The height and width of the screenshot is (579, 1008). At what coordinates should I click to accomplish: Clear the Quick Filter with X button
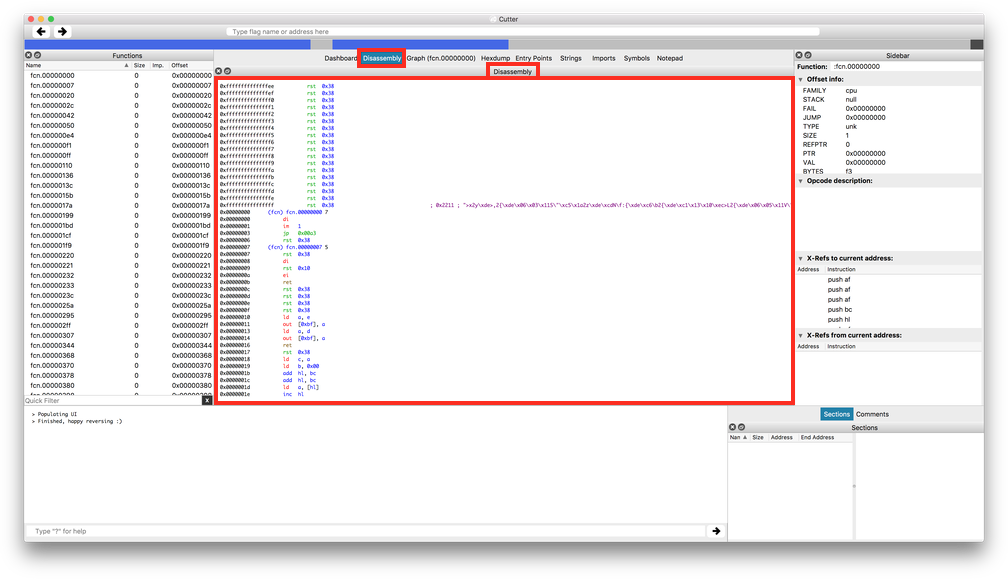tap(207, 400)
